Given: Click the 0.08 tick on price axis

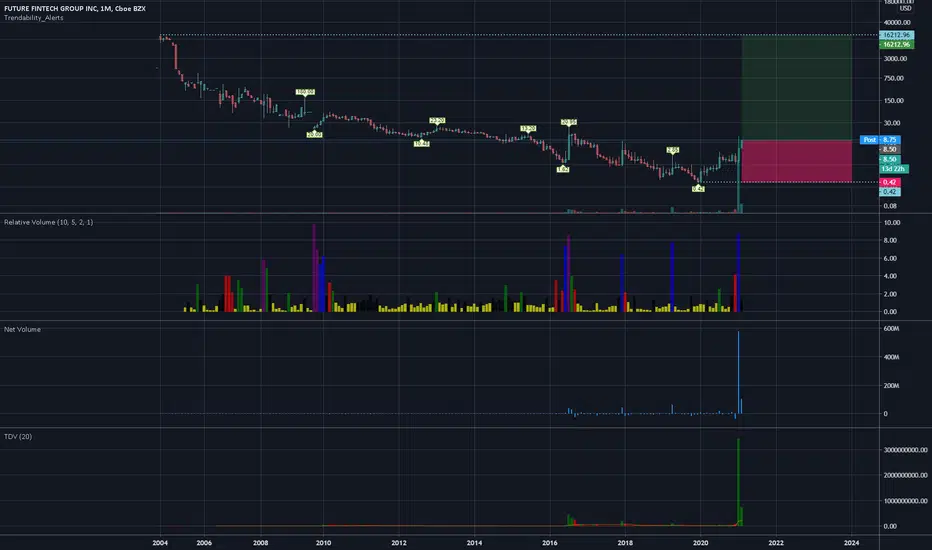Looking at the screenshot, I should (x=890, y=206).
